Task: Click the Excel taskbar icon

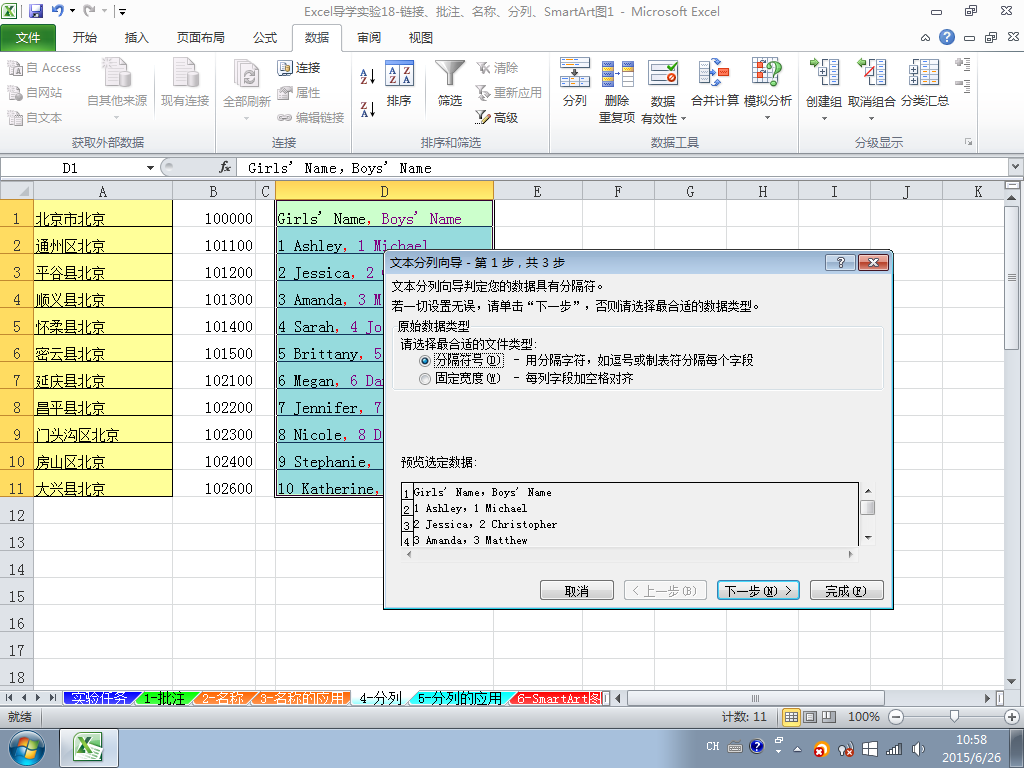Action: [89, 748]
